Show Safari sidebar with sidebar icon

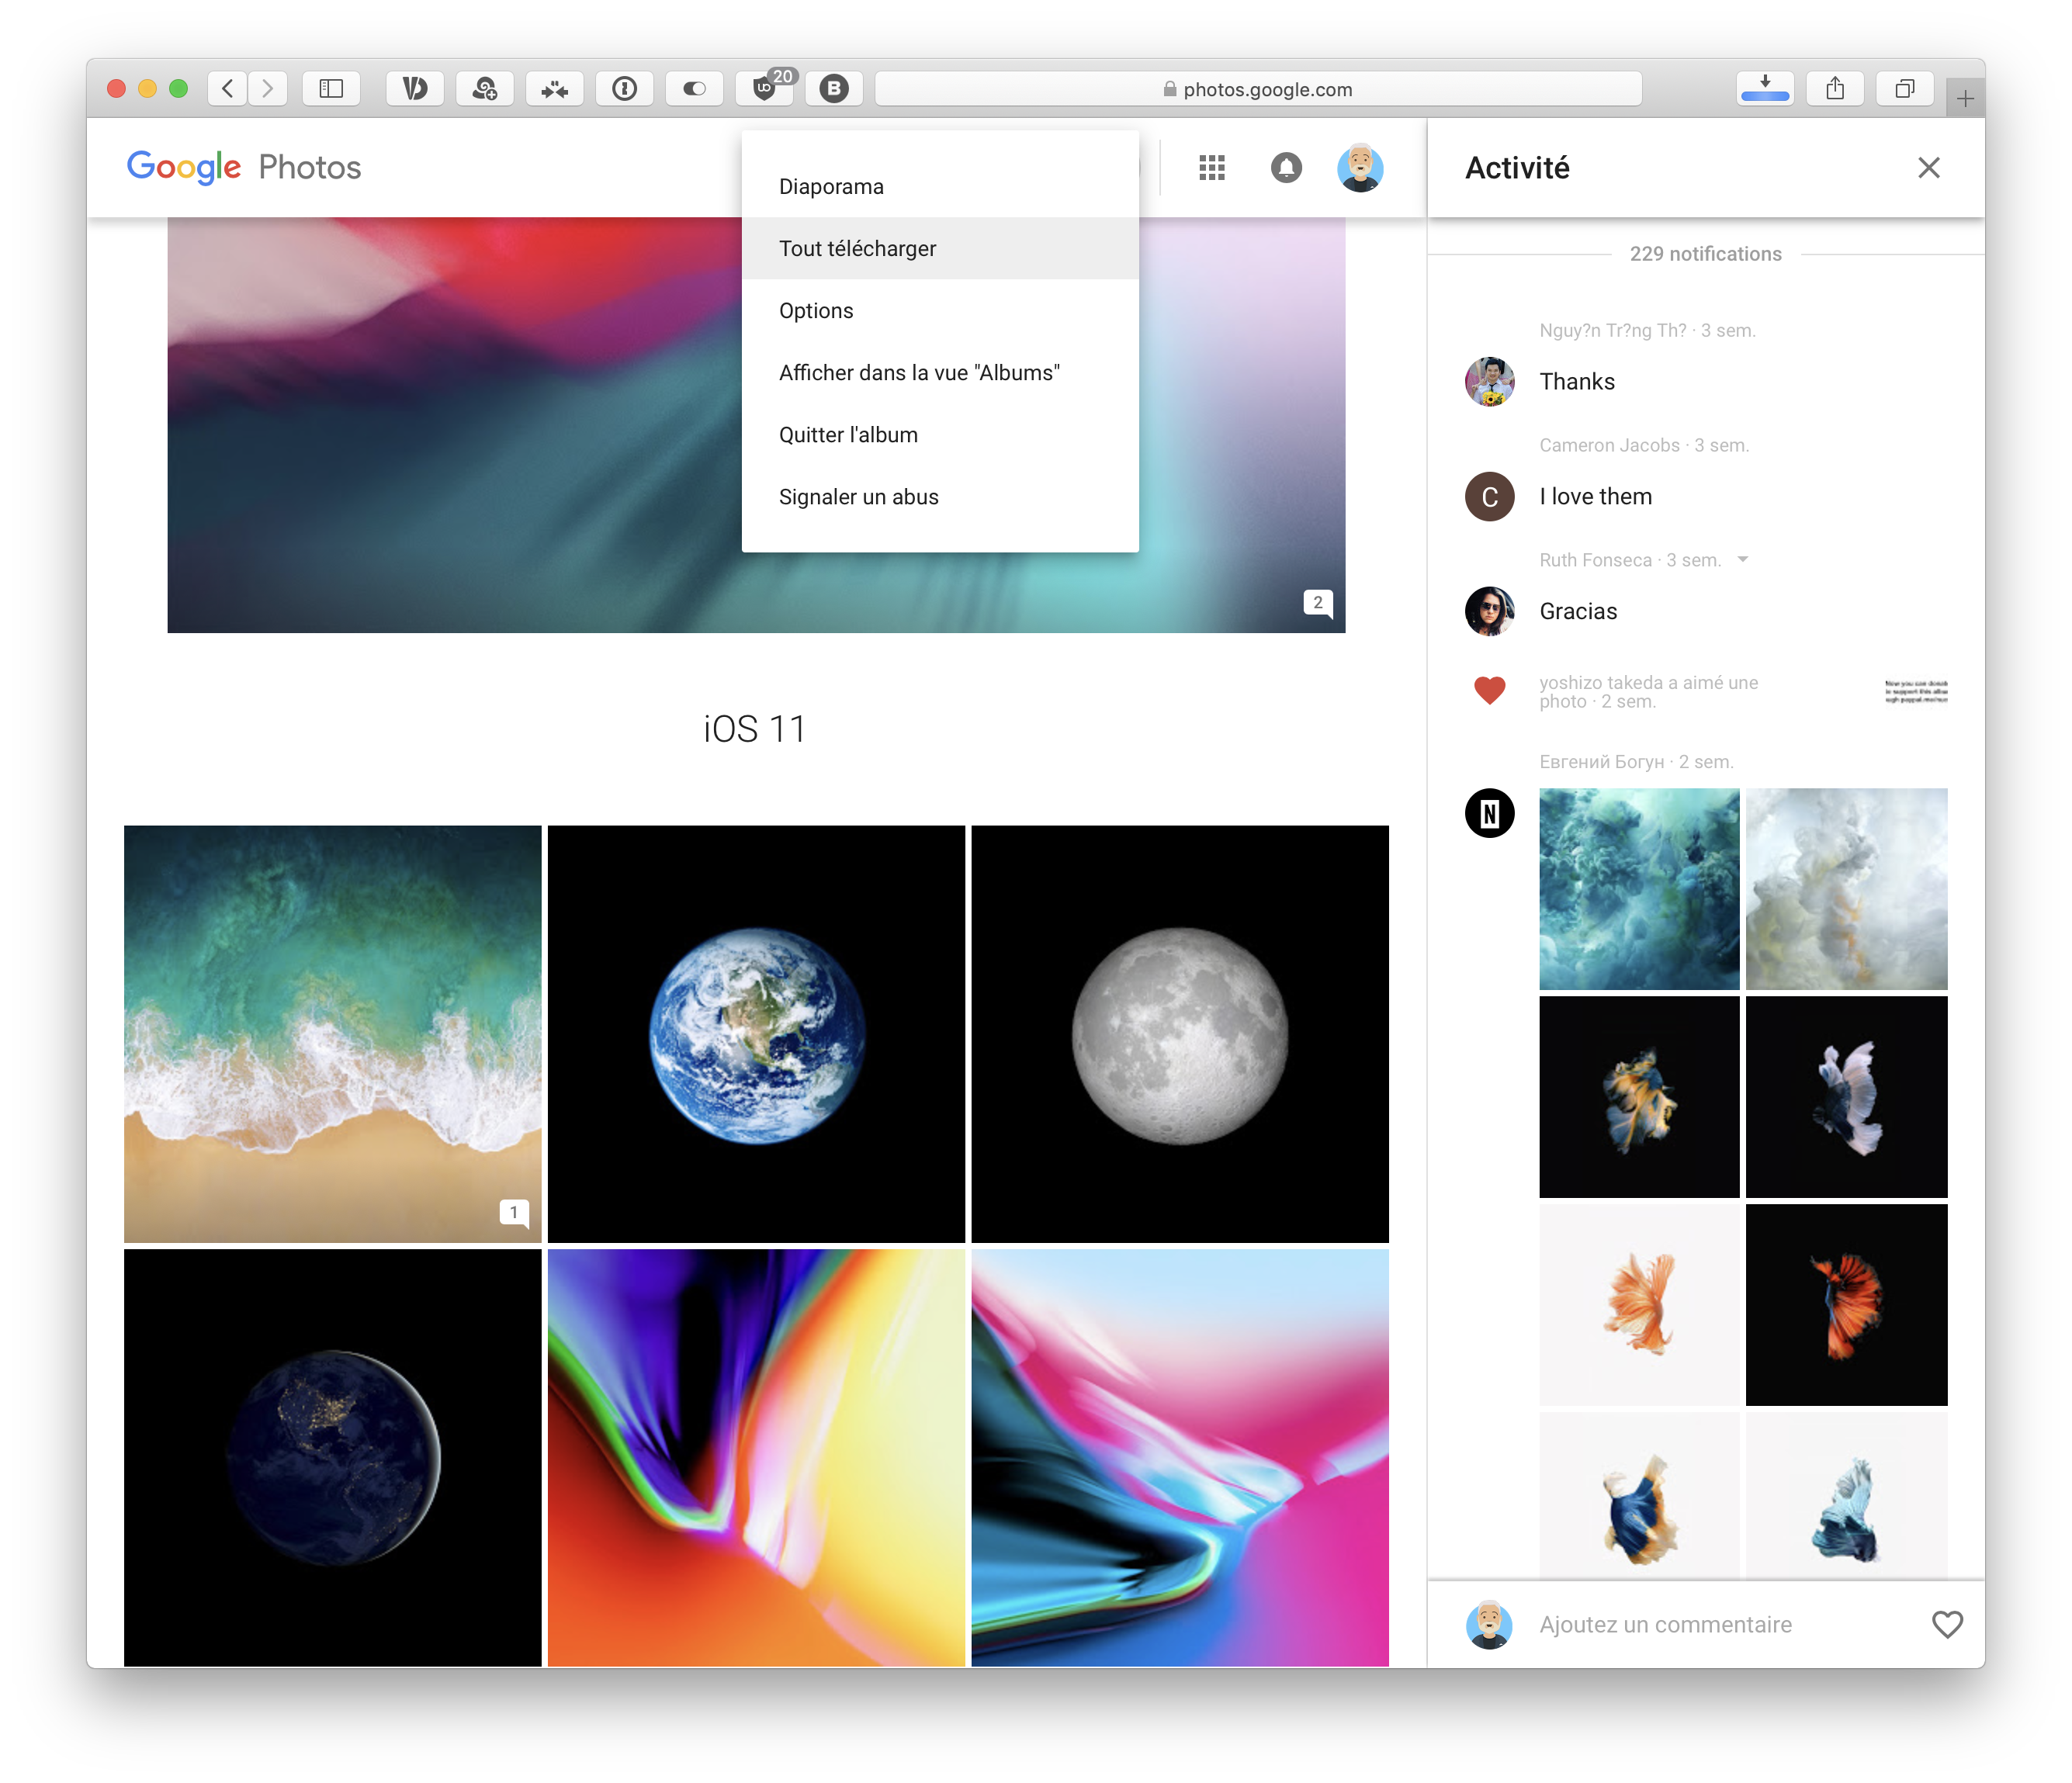coord(331,89)
